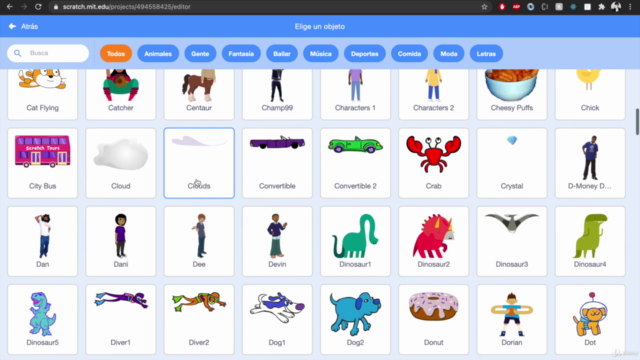Screen dimensions: 640x360
Task: Choose the Characters 1 sprite
Action: coord(356,94)
